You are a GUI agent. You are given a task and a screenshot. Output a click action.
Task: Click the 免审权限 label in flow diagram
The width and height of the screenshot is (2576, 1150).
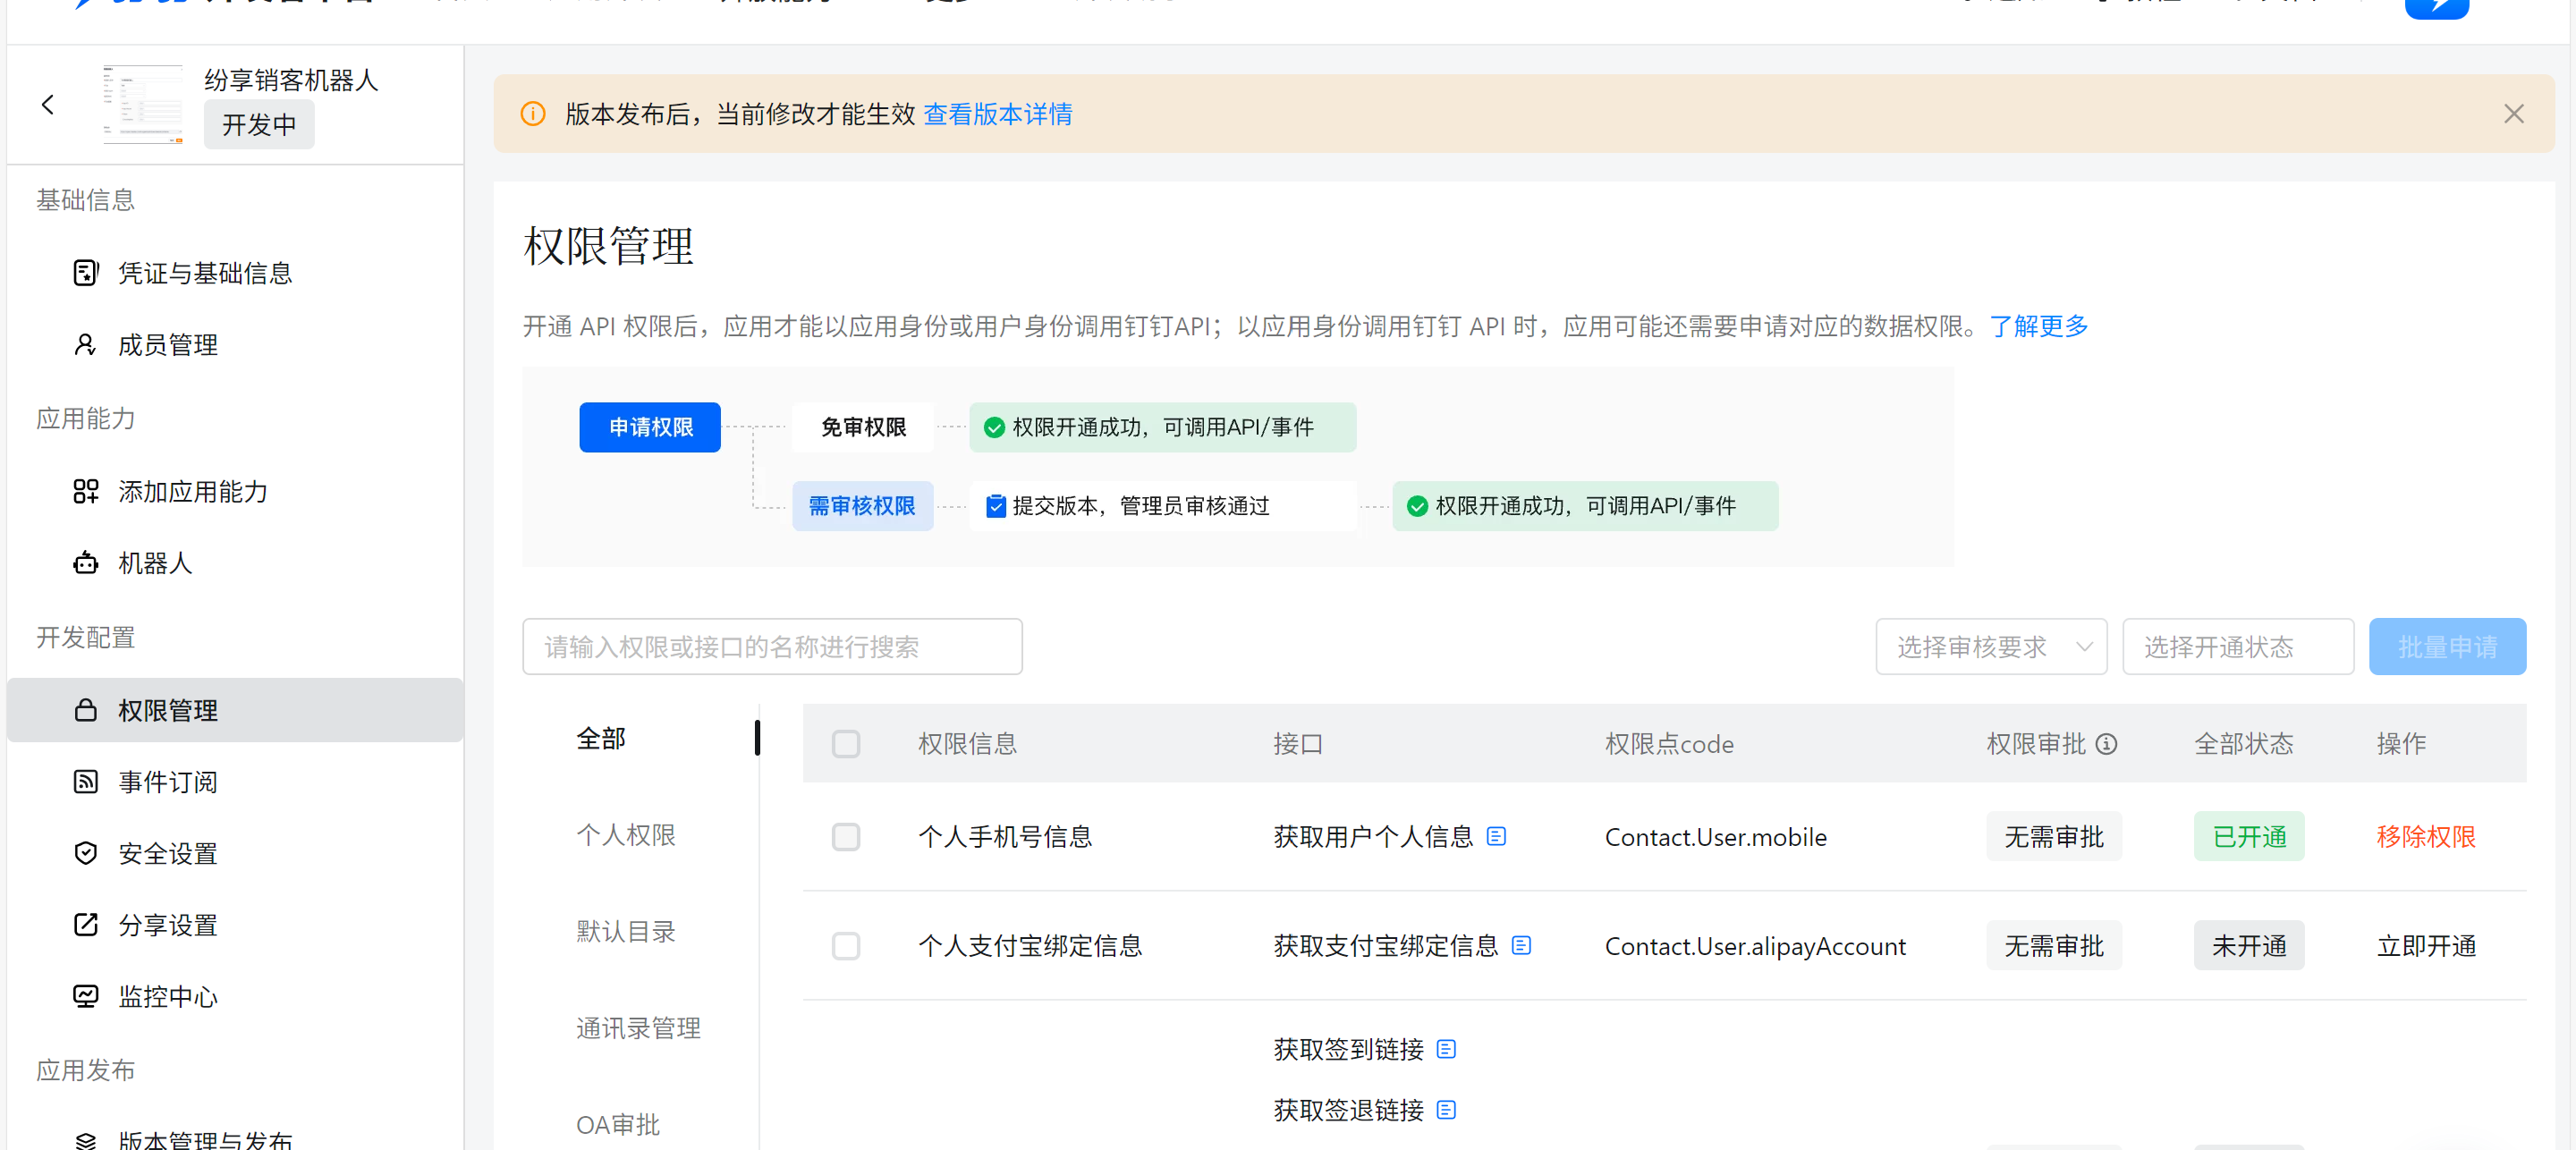tap(863, 427)
